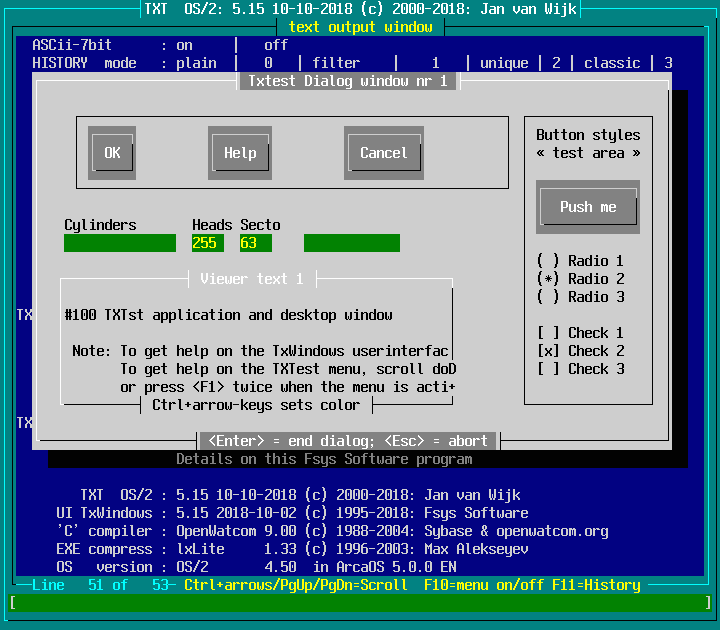Select the Sectors field showing 63
Image resolution: width=720 pixels, height=630 pixels.
pos(255,243)
